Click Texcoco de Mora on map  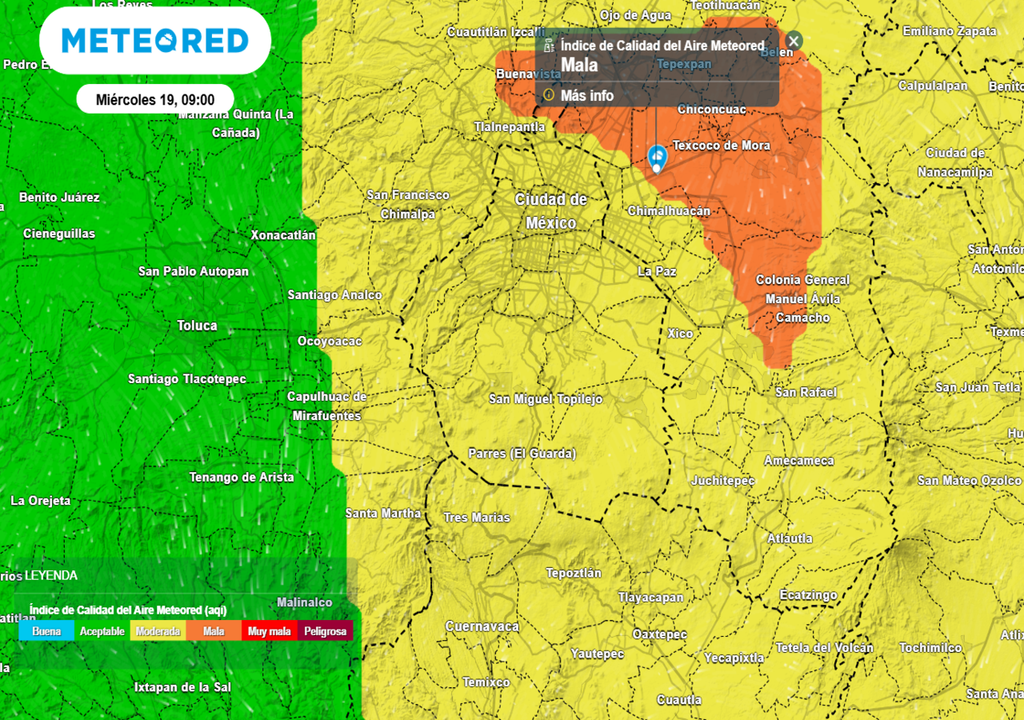[x=721, y=145]
